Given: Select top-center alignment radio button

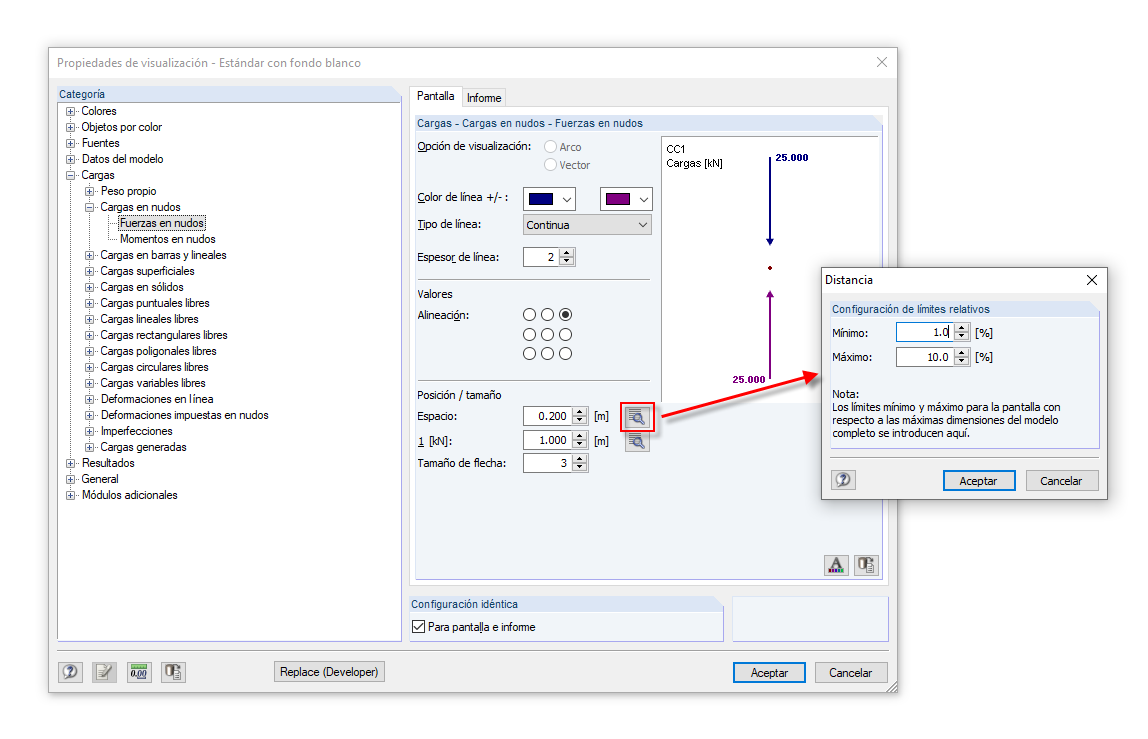Looking at the screenshot, I should [548, 314].
